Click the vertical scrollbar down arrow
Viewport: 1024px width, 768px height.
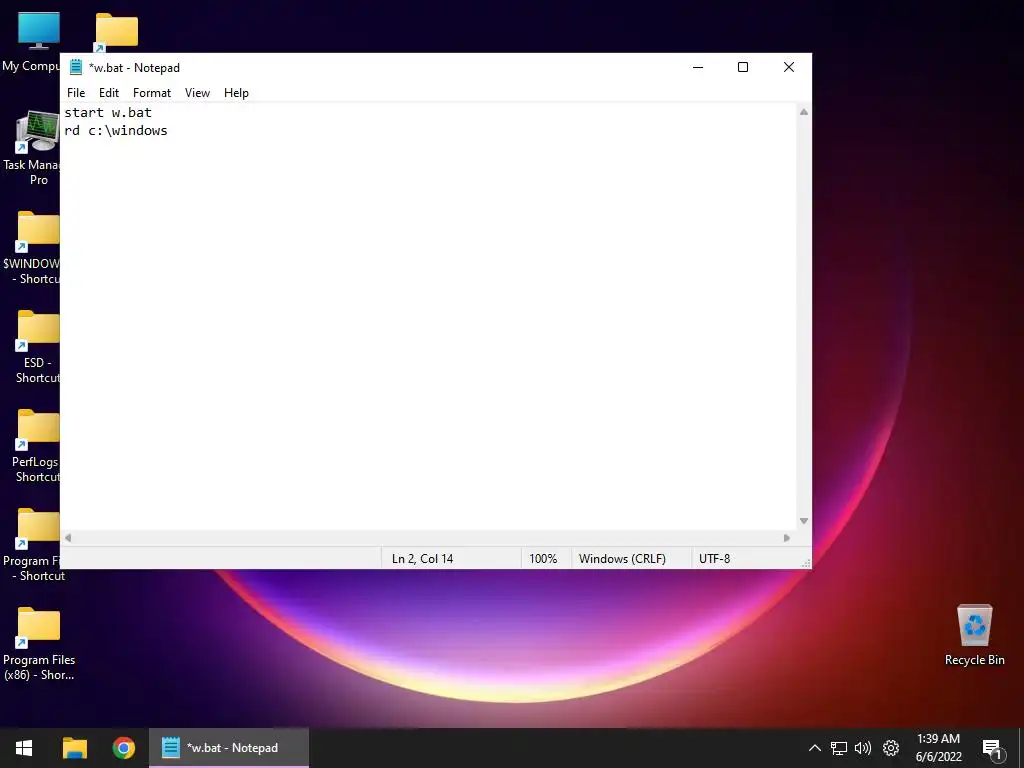click(804, 521)
